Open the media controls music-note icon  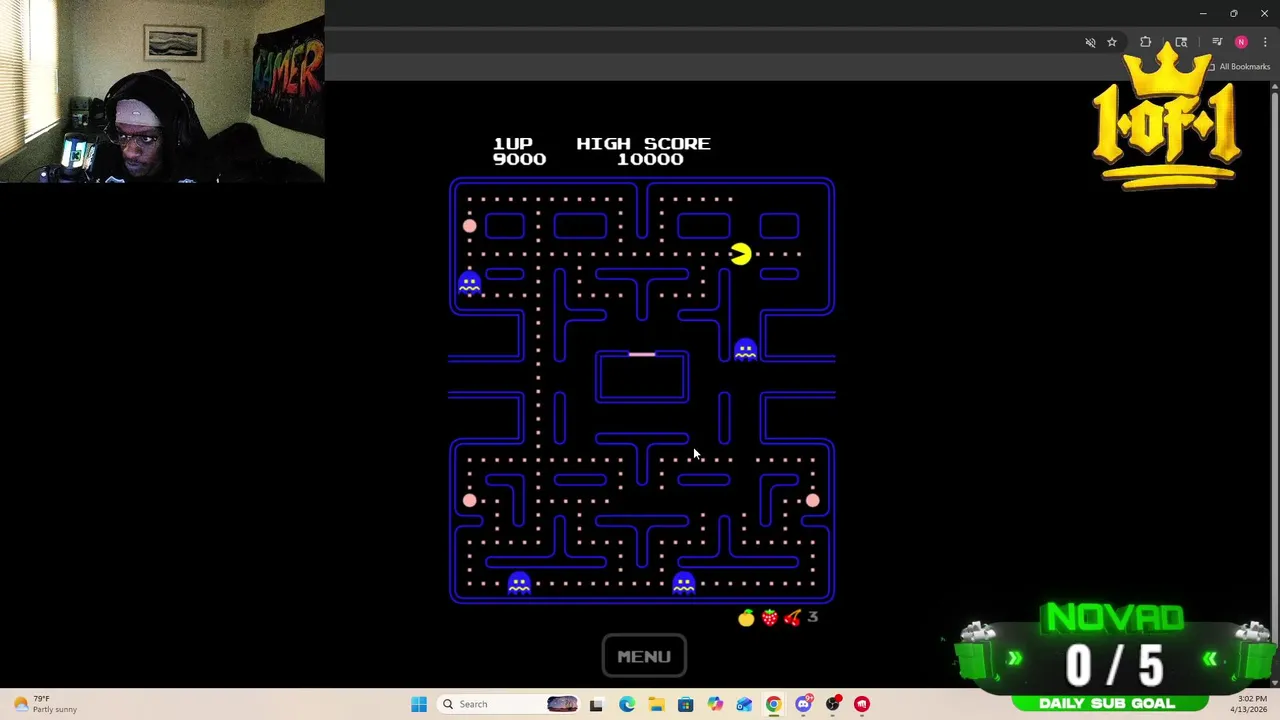pyautogui.click(x=1217, y=42)
